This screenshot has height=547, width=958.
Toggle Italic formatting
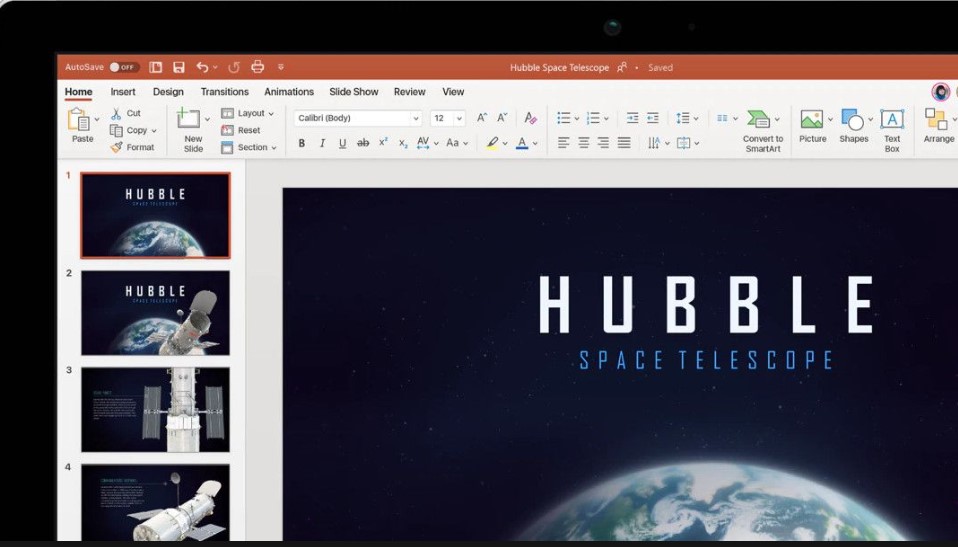pyautogui.click(x=322, y=143)
